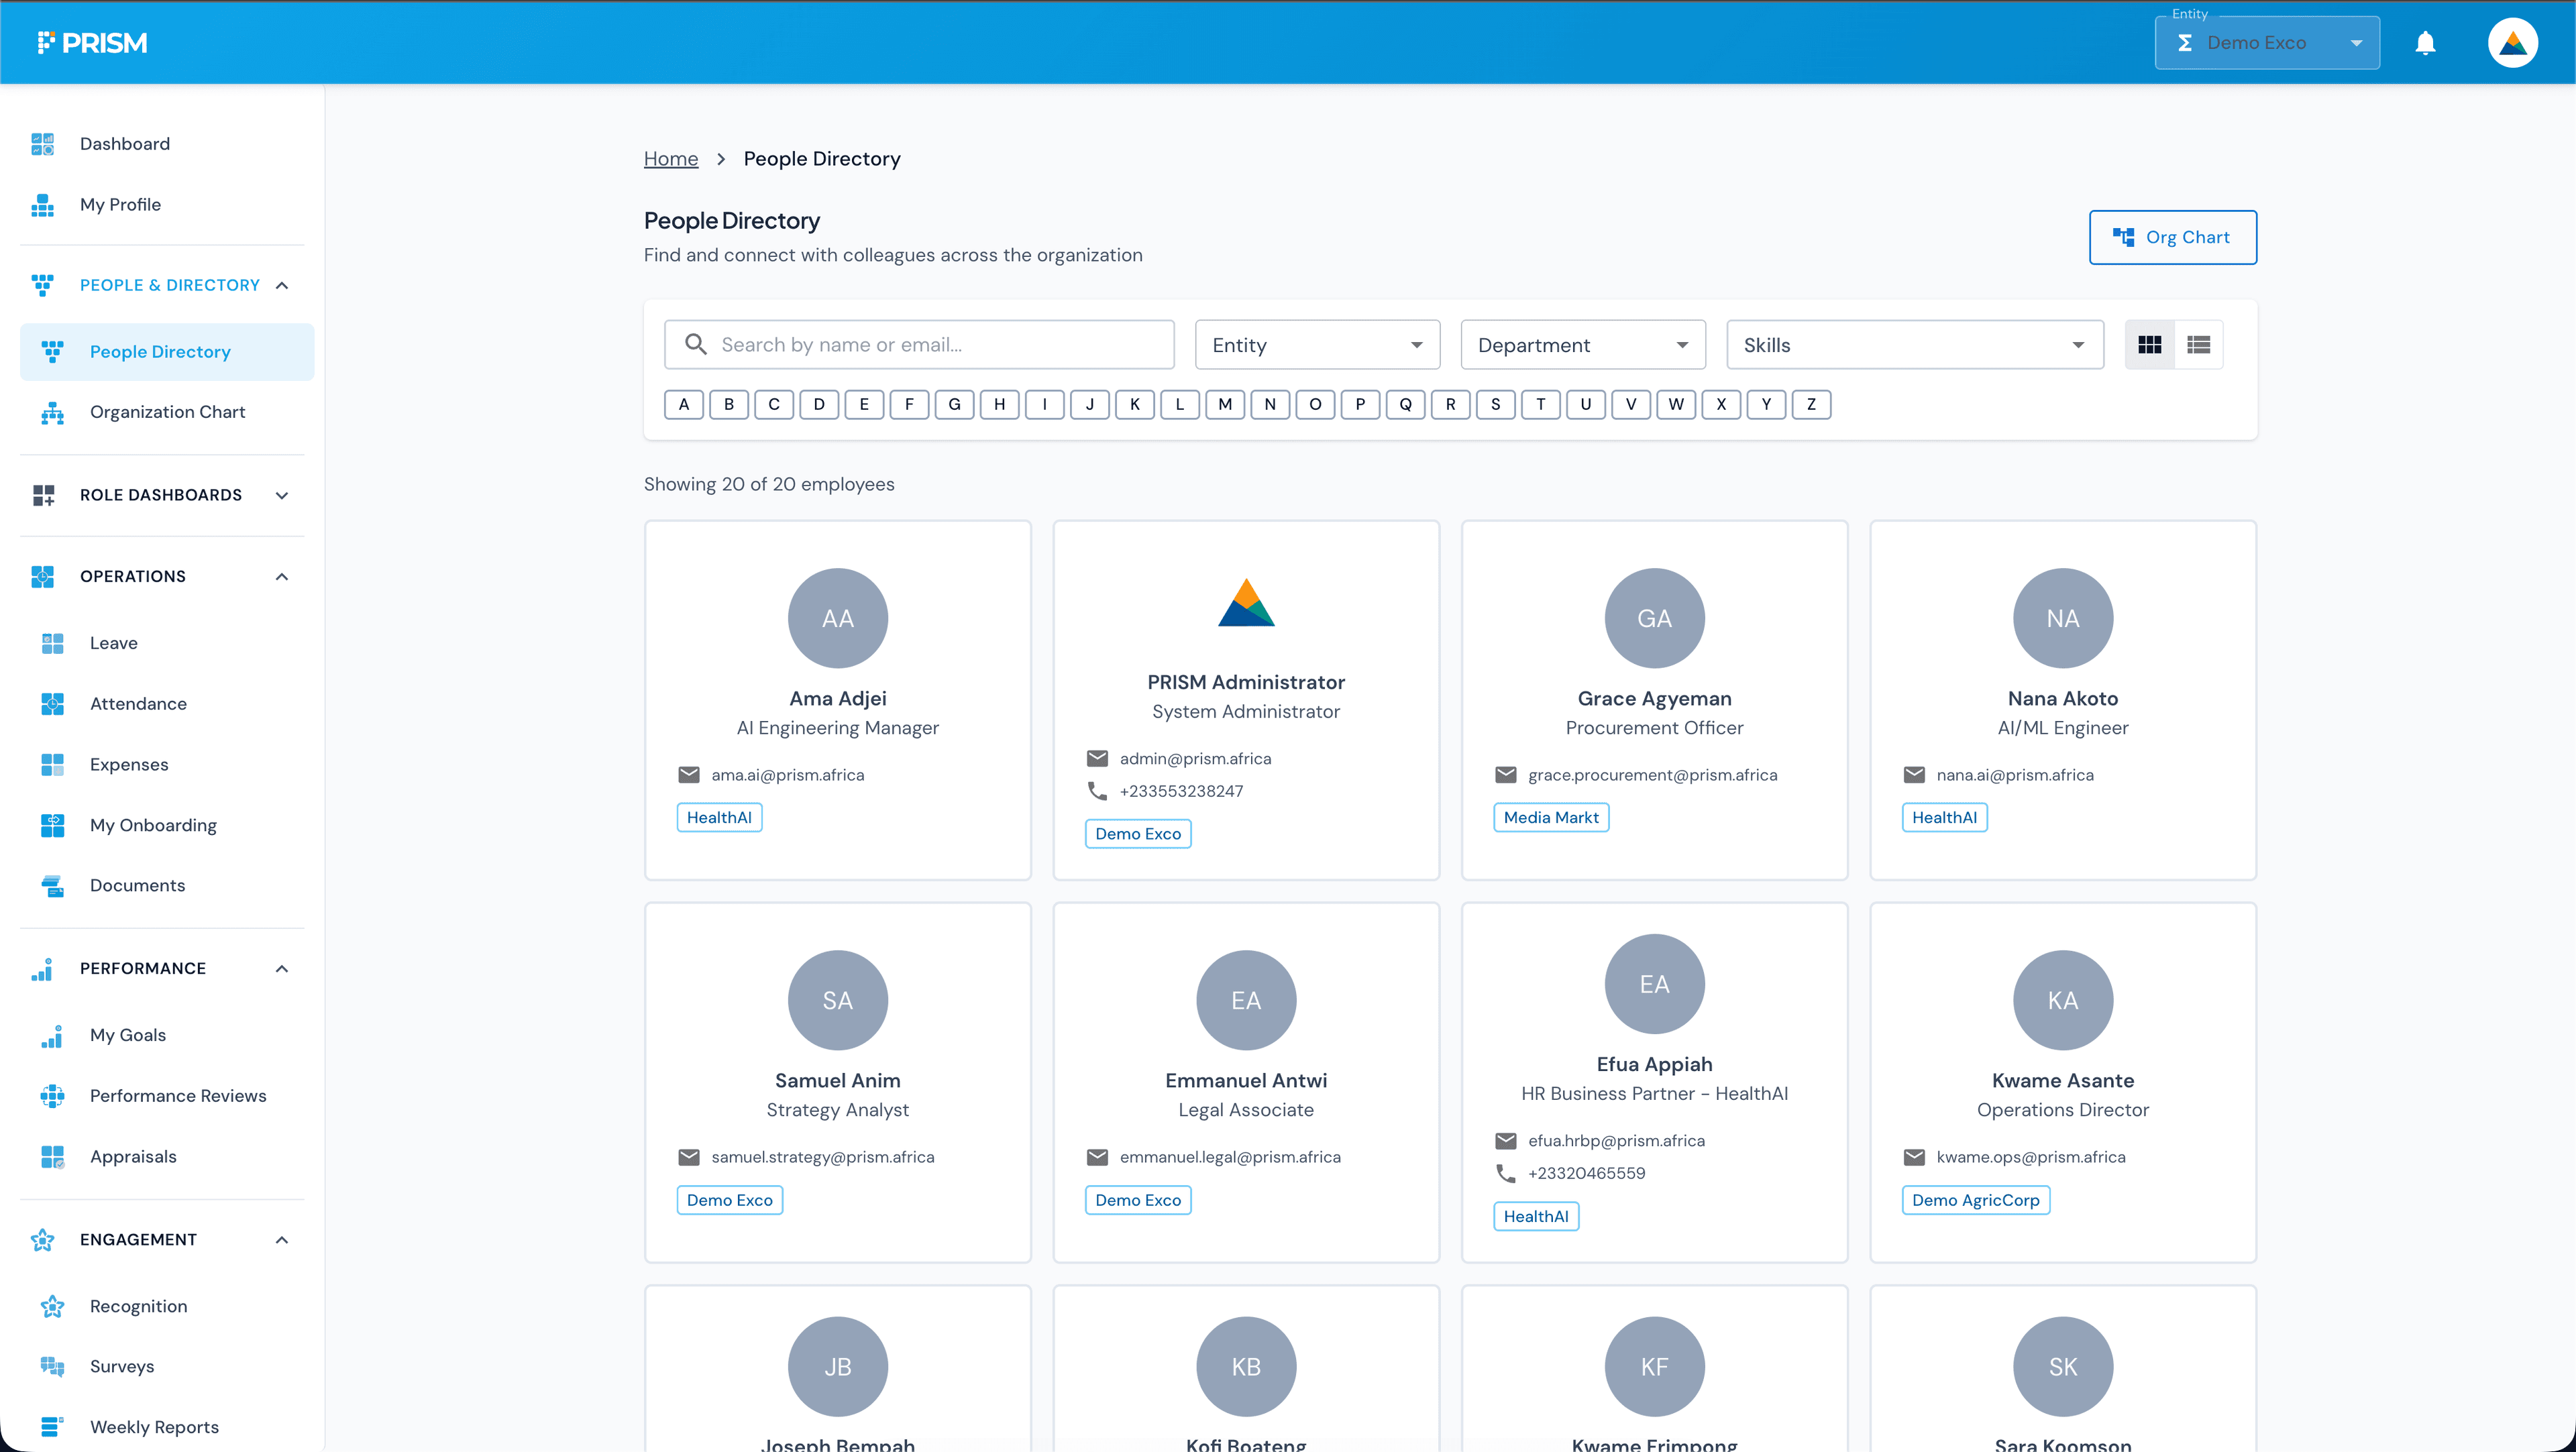Click the Weekly Reports icon in sidebar
This screenshot has width=2576, height=1452.
click(x=52, y=1426)
